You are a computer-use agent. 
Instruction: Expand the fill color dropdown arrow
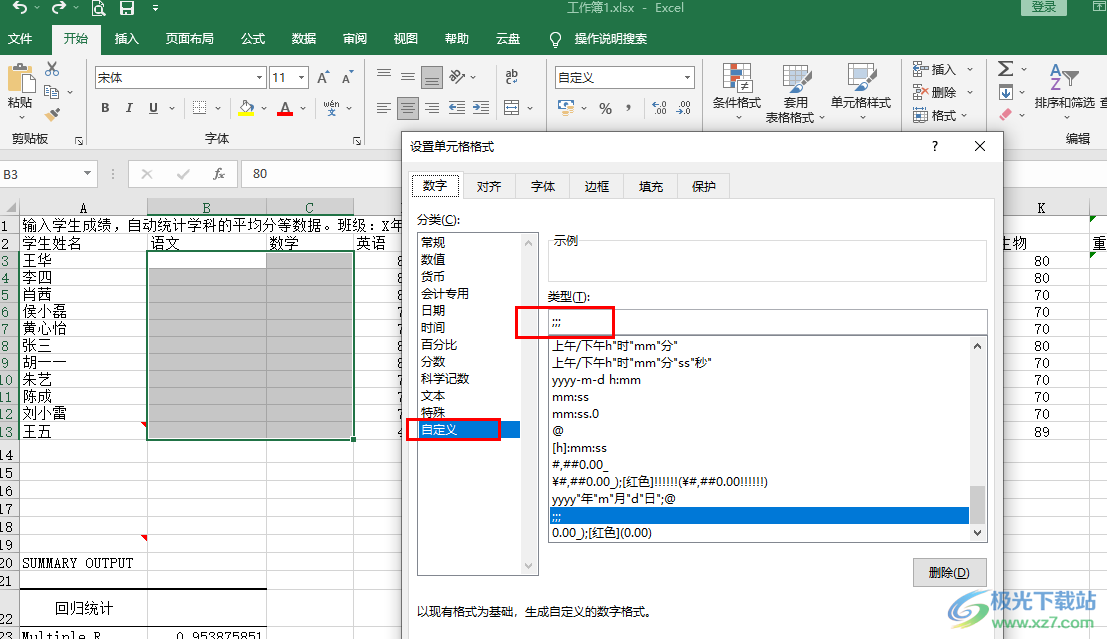tap(264, 108)
